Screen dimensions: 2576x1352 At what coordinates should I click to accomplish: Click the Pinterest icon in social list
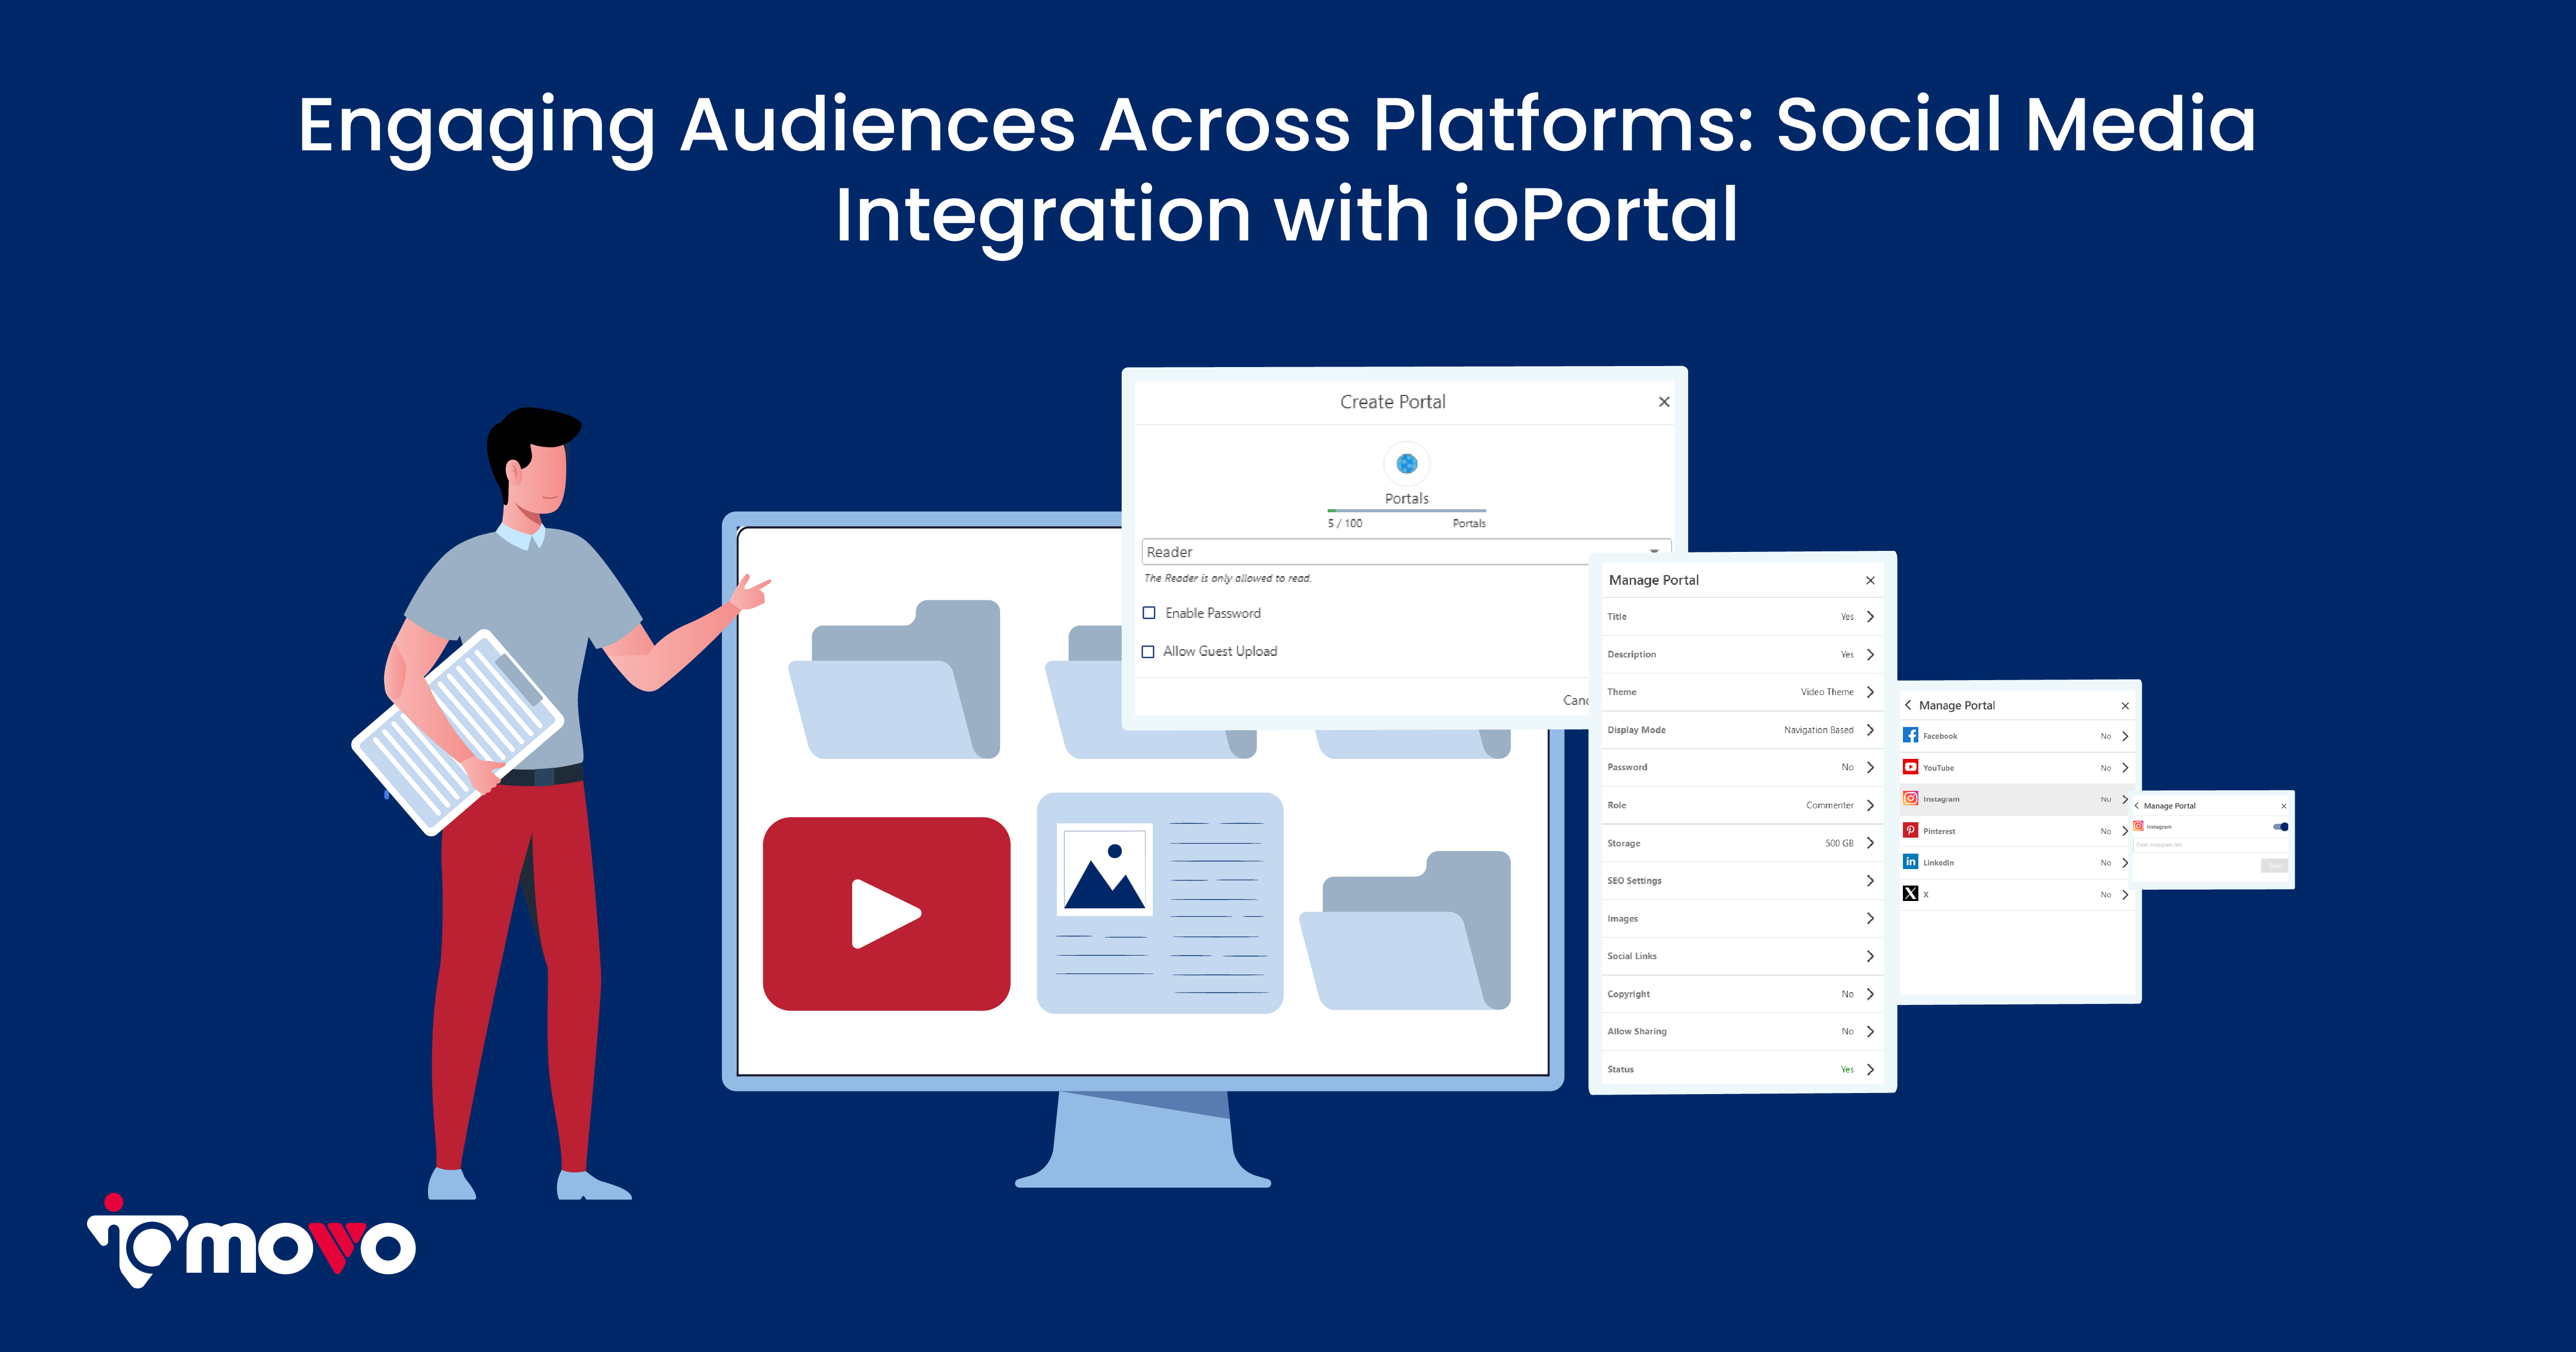[x=1910, y=830]
